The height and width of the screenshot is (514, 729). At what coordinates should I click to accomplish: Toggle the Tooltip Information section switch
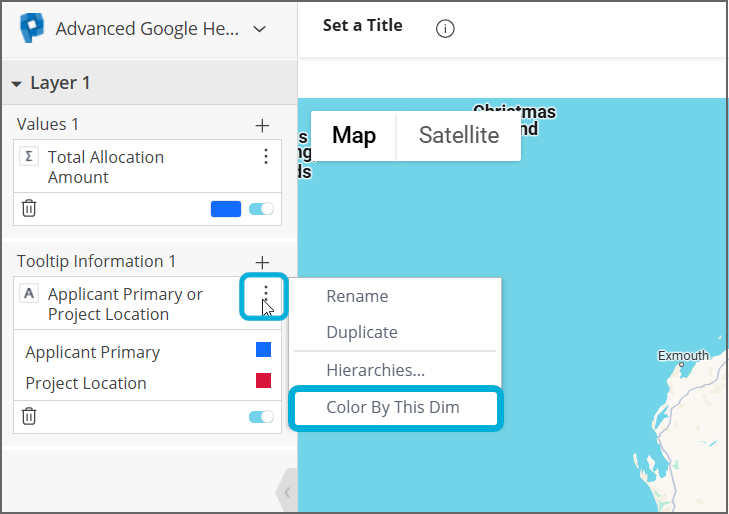261,416
